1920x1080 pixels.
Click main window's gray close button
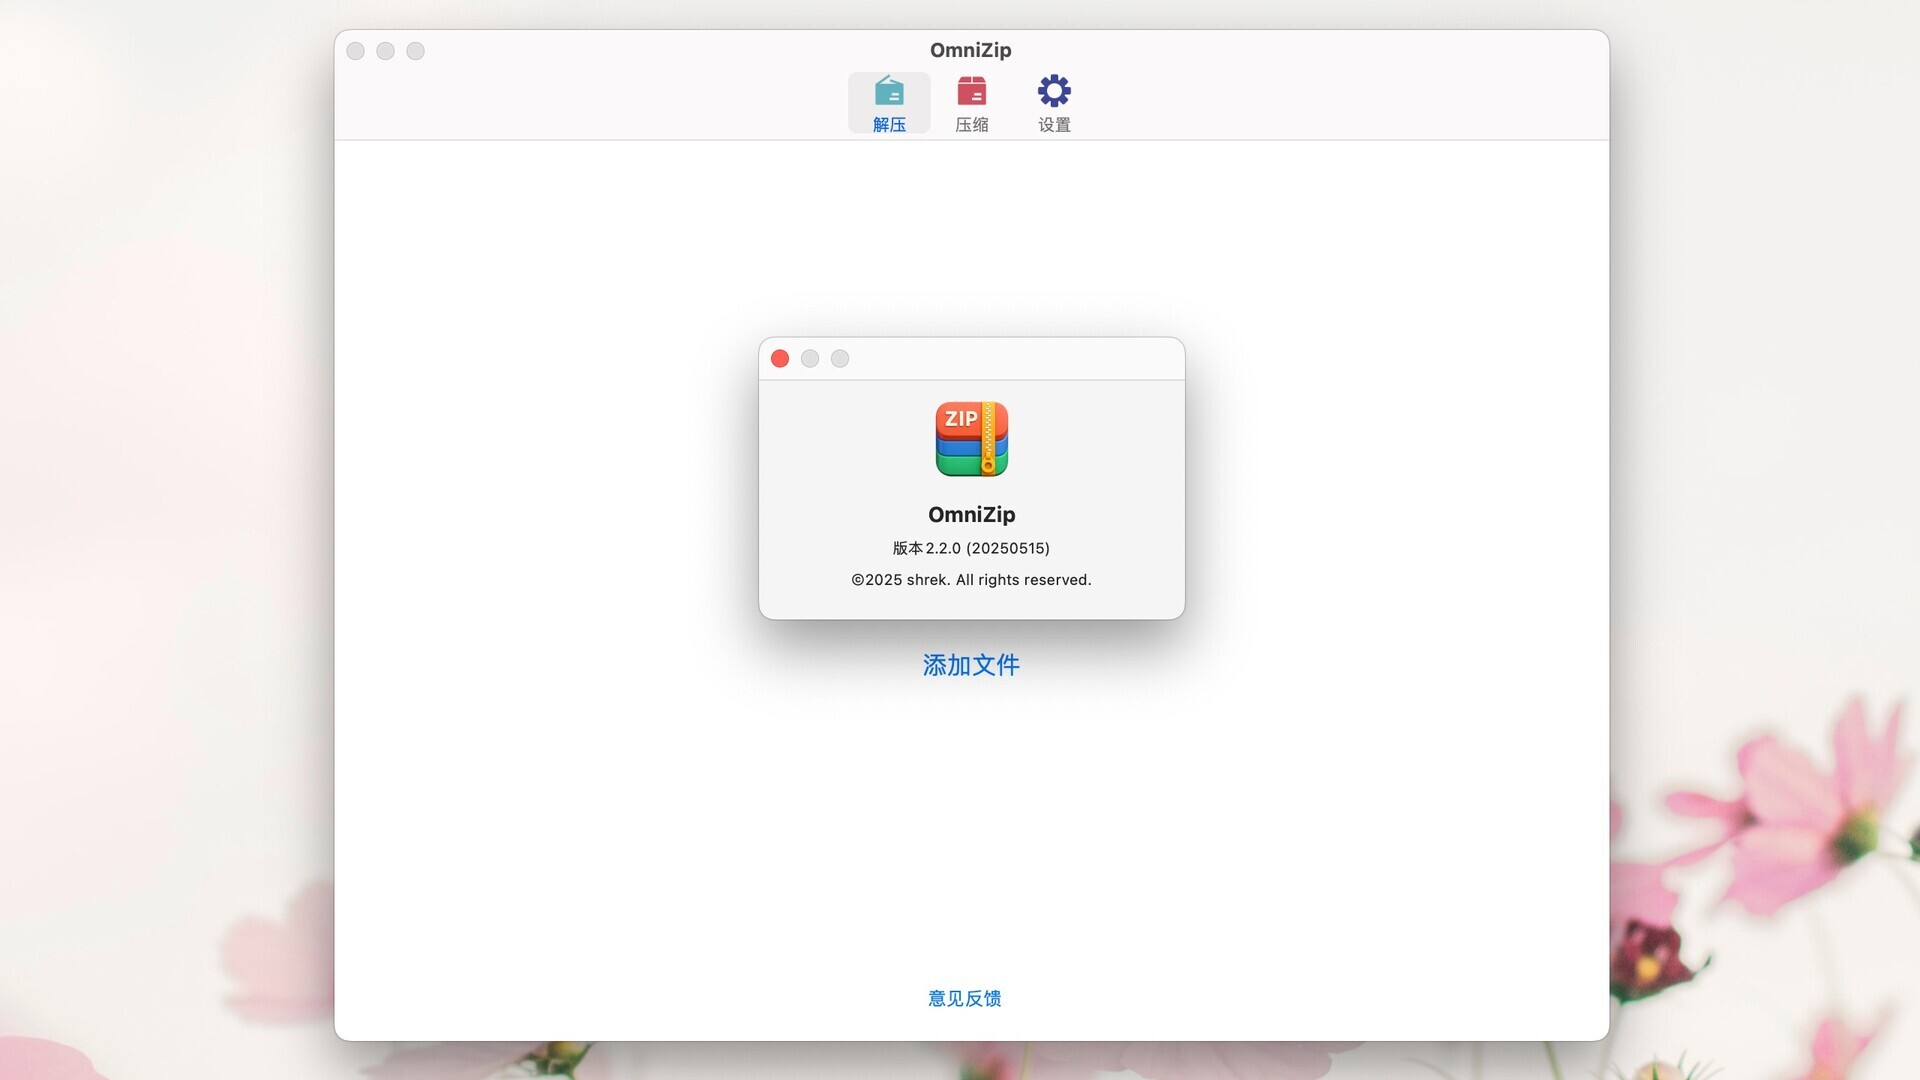pyautogui.click(x=355, y=51)
